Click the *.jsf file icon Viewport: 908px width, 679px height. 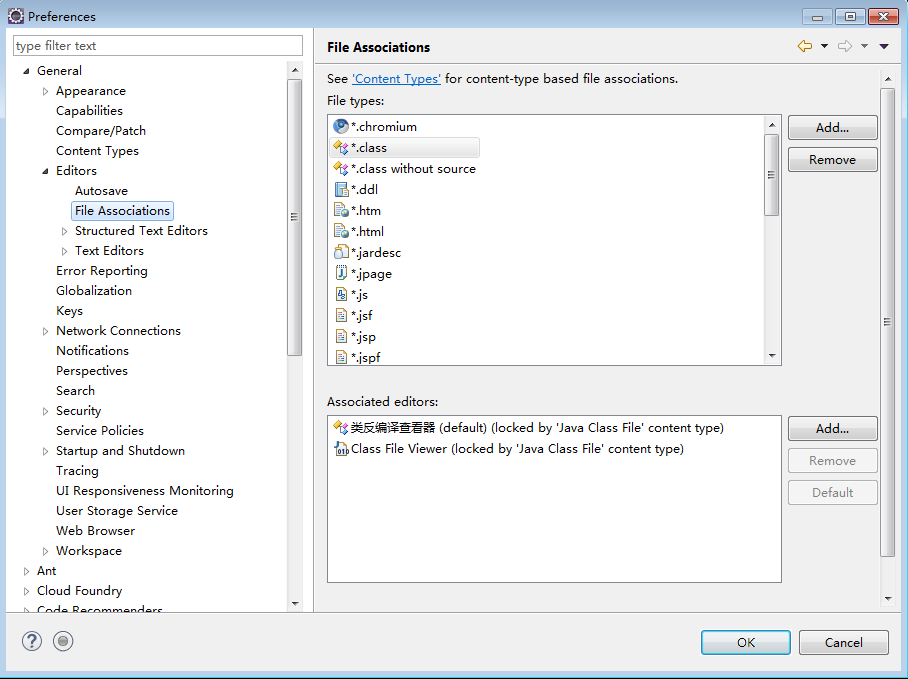click(x=341, y=315)
